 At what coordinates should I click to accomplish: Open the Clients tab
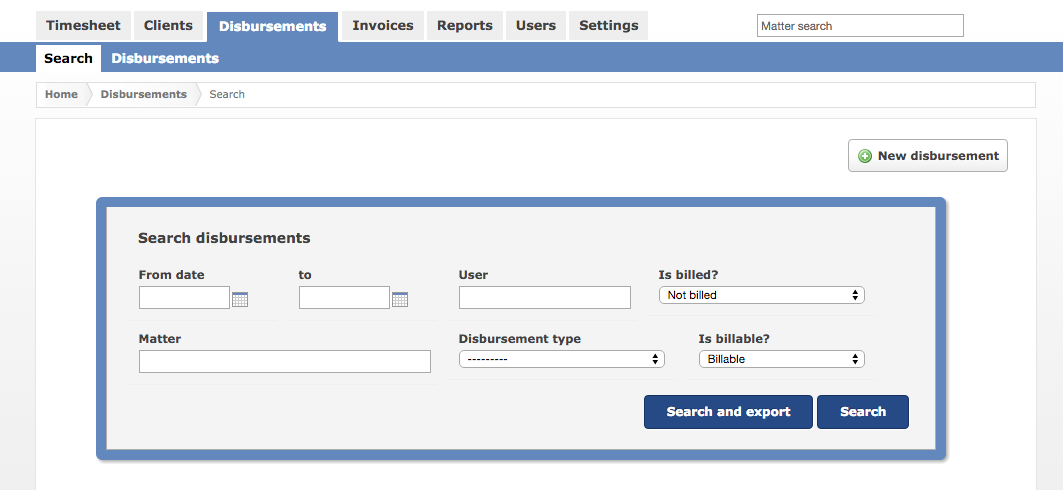pos(168,26)
